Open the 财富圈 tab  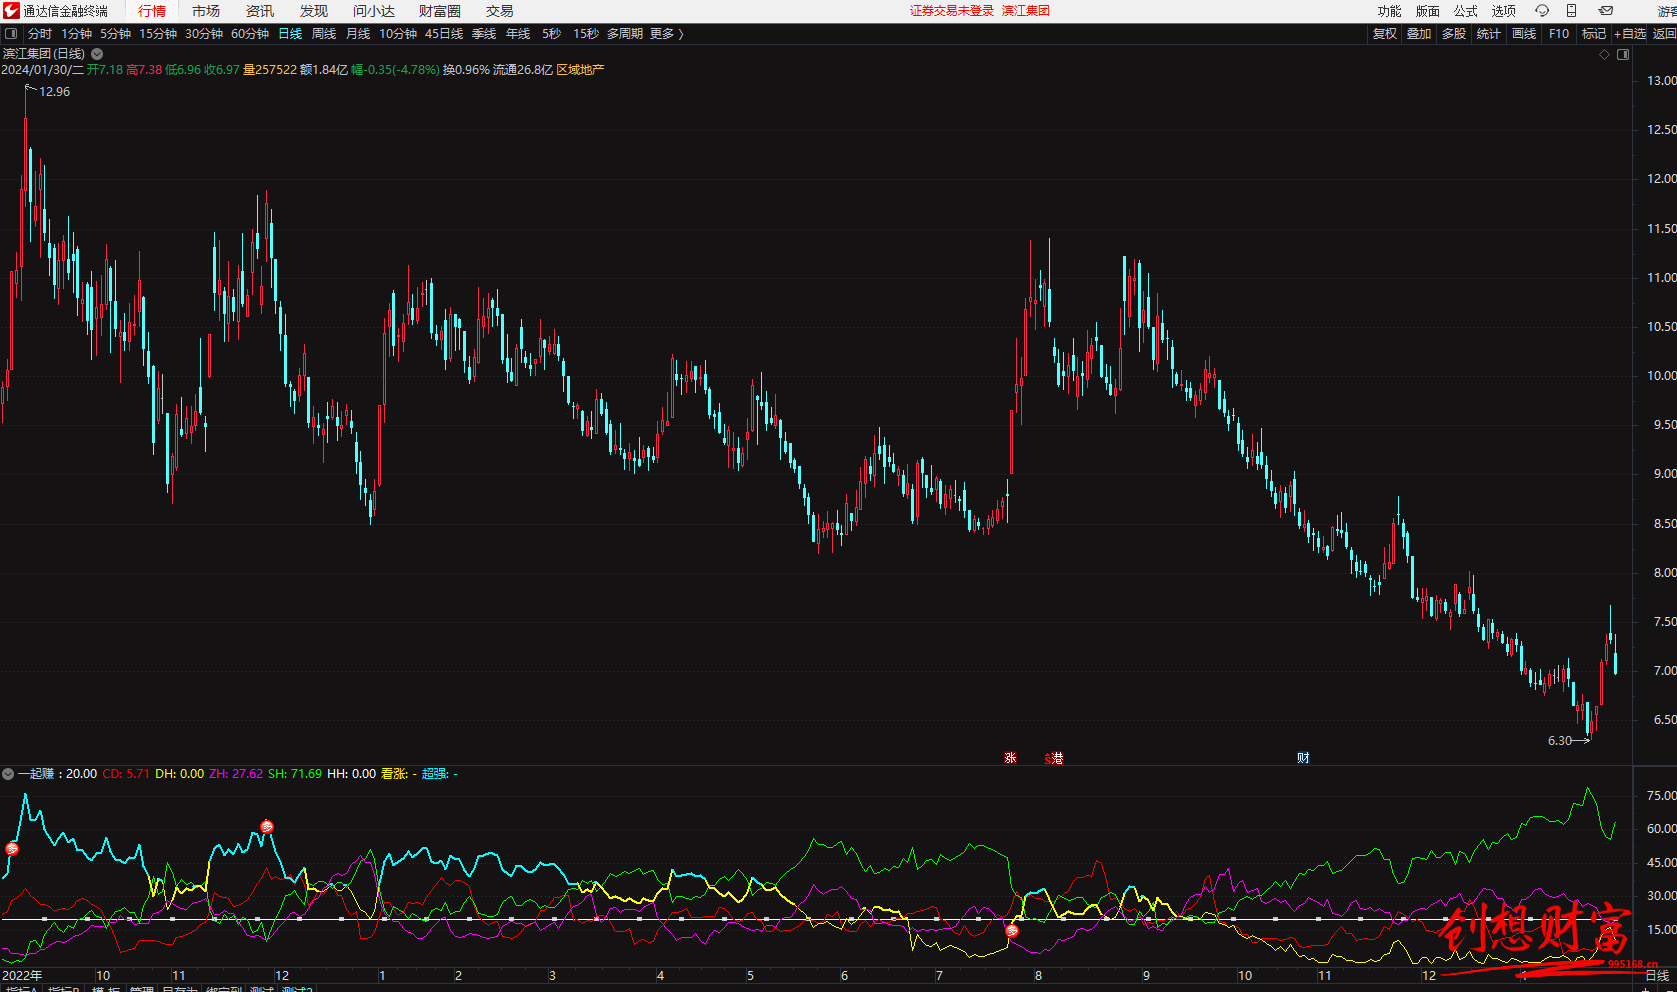pos(440,11)
